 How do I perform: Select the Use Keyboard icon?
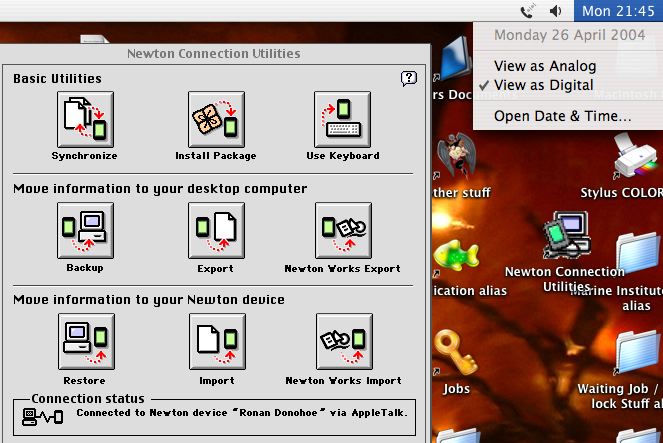tap(342, 120)
